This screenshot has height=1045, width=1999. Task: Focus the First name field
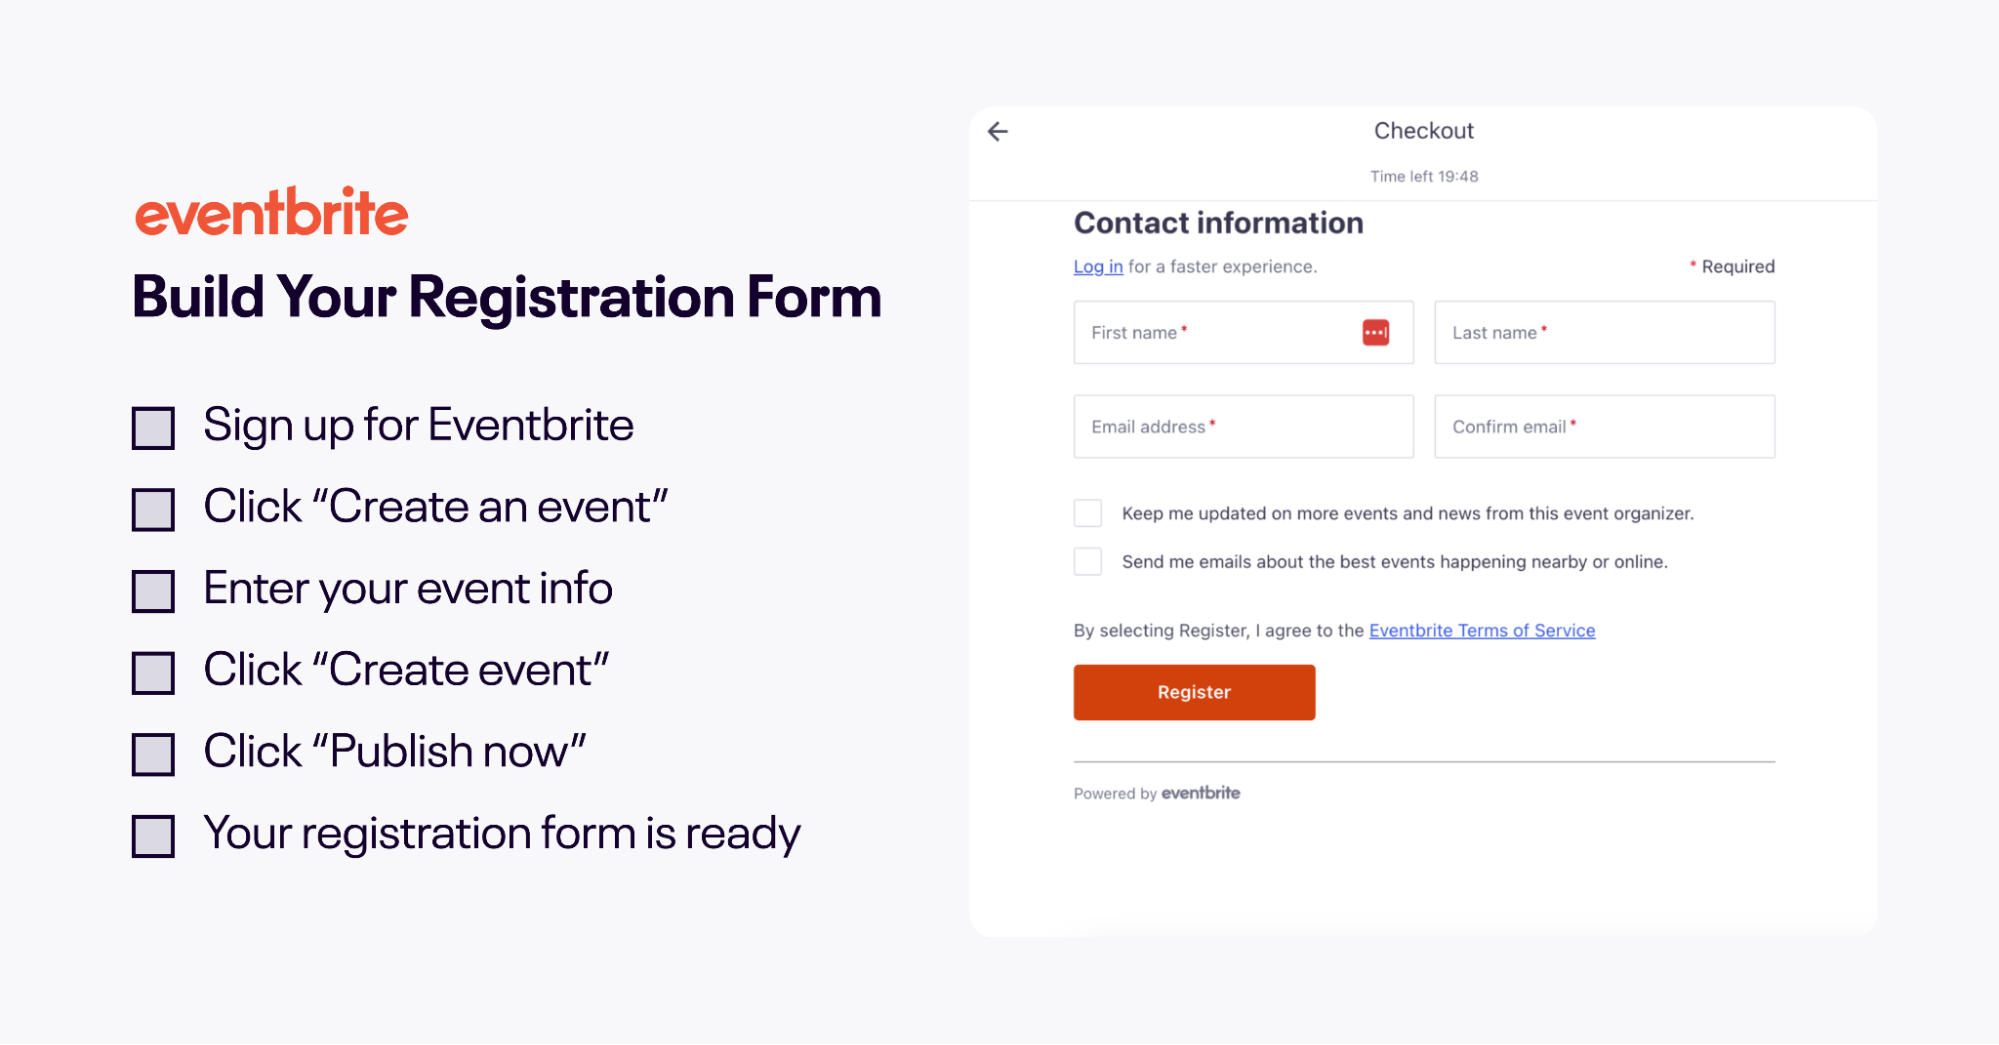pyautogui.click(x=1215, y=333)
